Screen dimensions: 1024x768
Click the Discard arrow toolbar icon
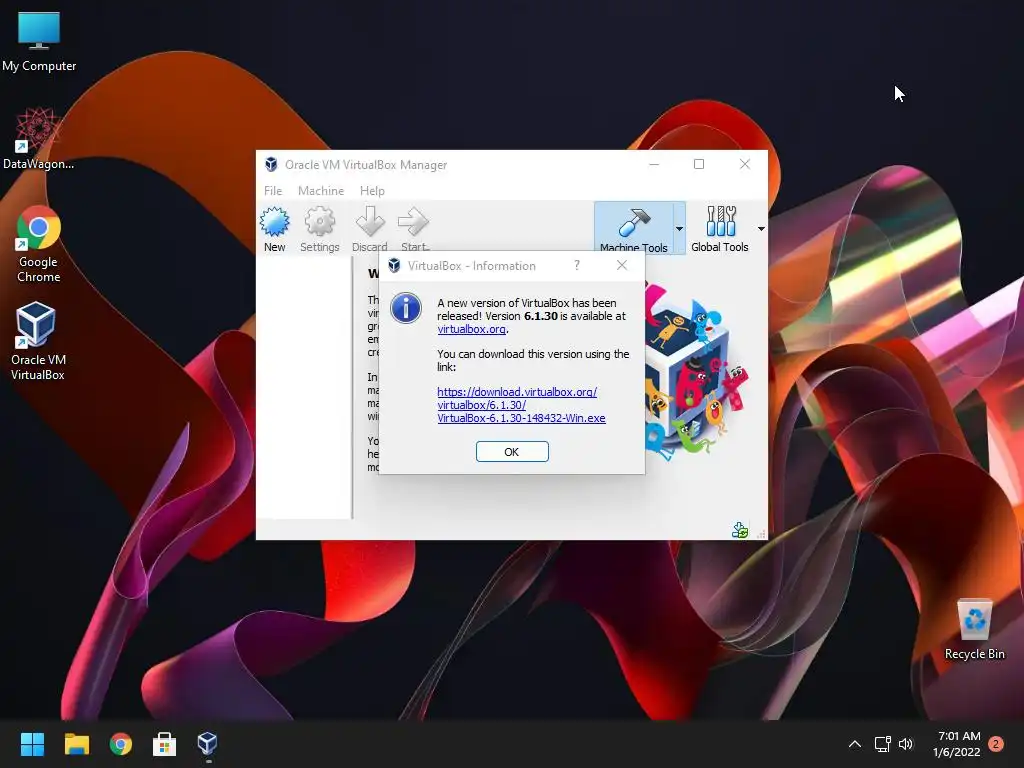pos(370,229)
